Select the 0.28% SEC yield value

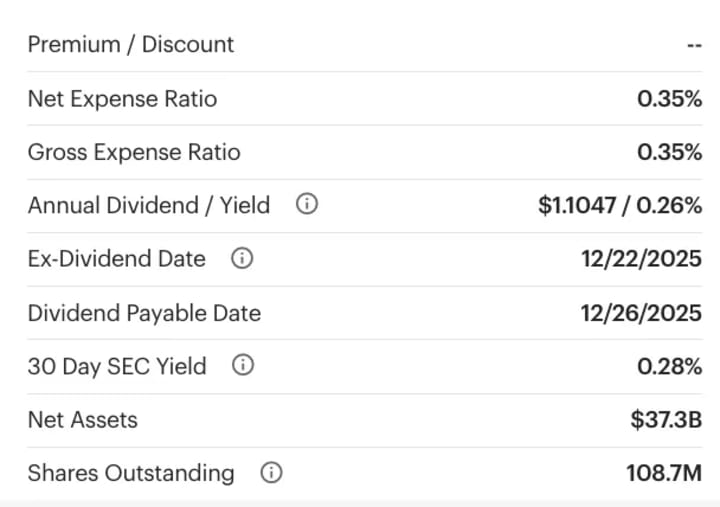click(669, 366)
